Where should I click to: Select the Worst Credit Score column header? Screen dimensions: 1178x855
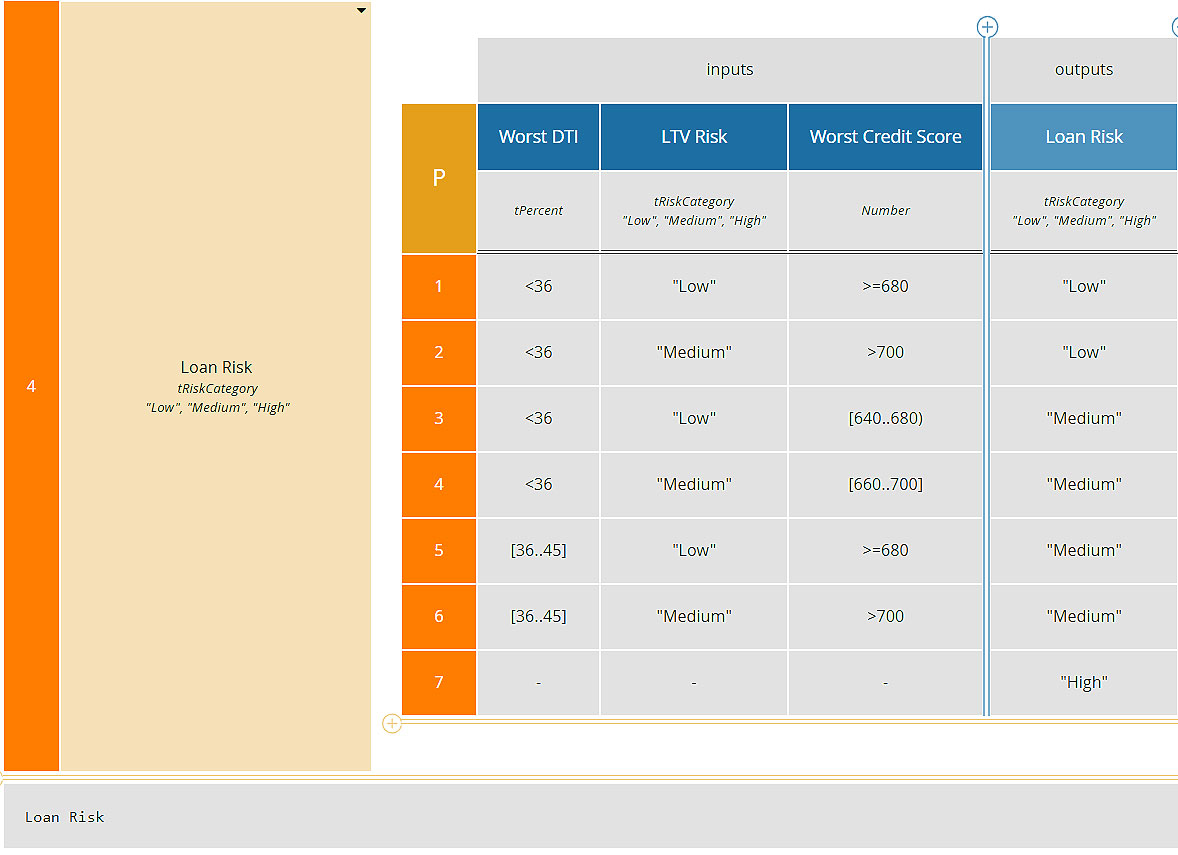pos(886,137)
